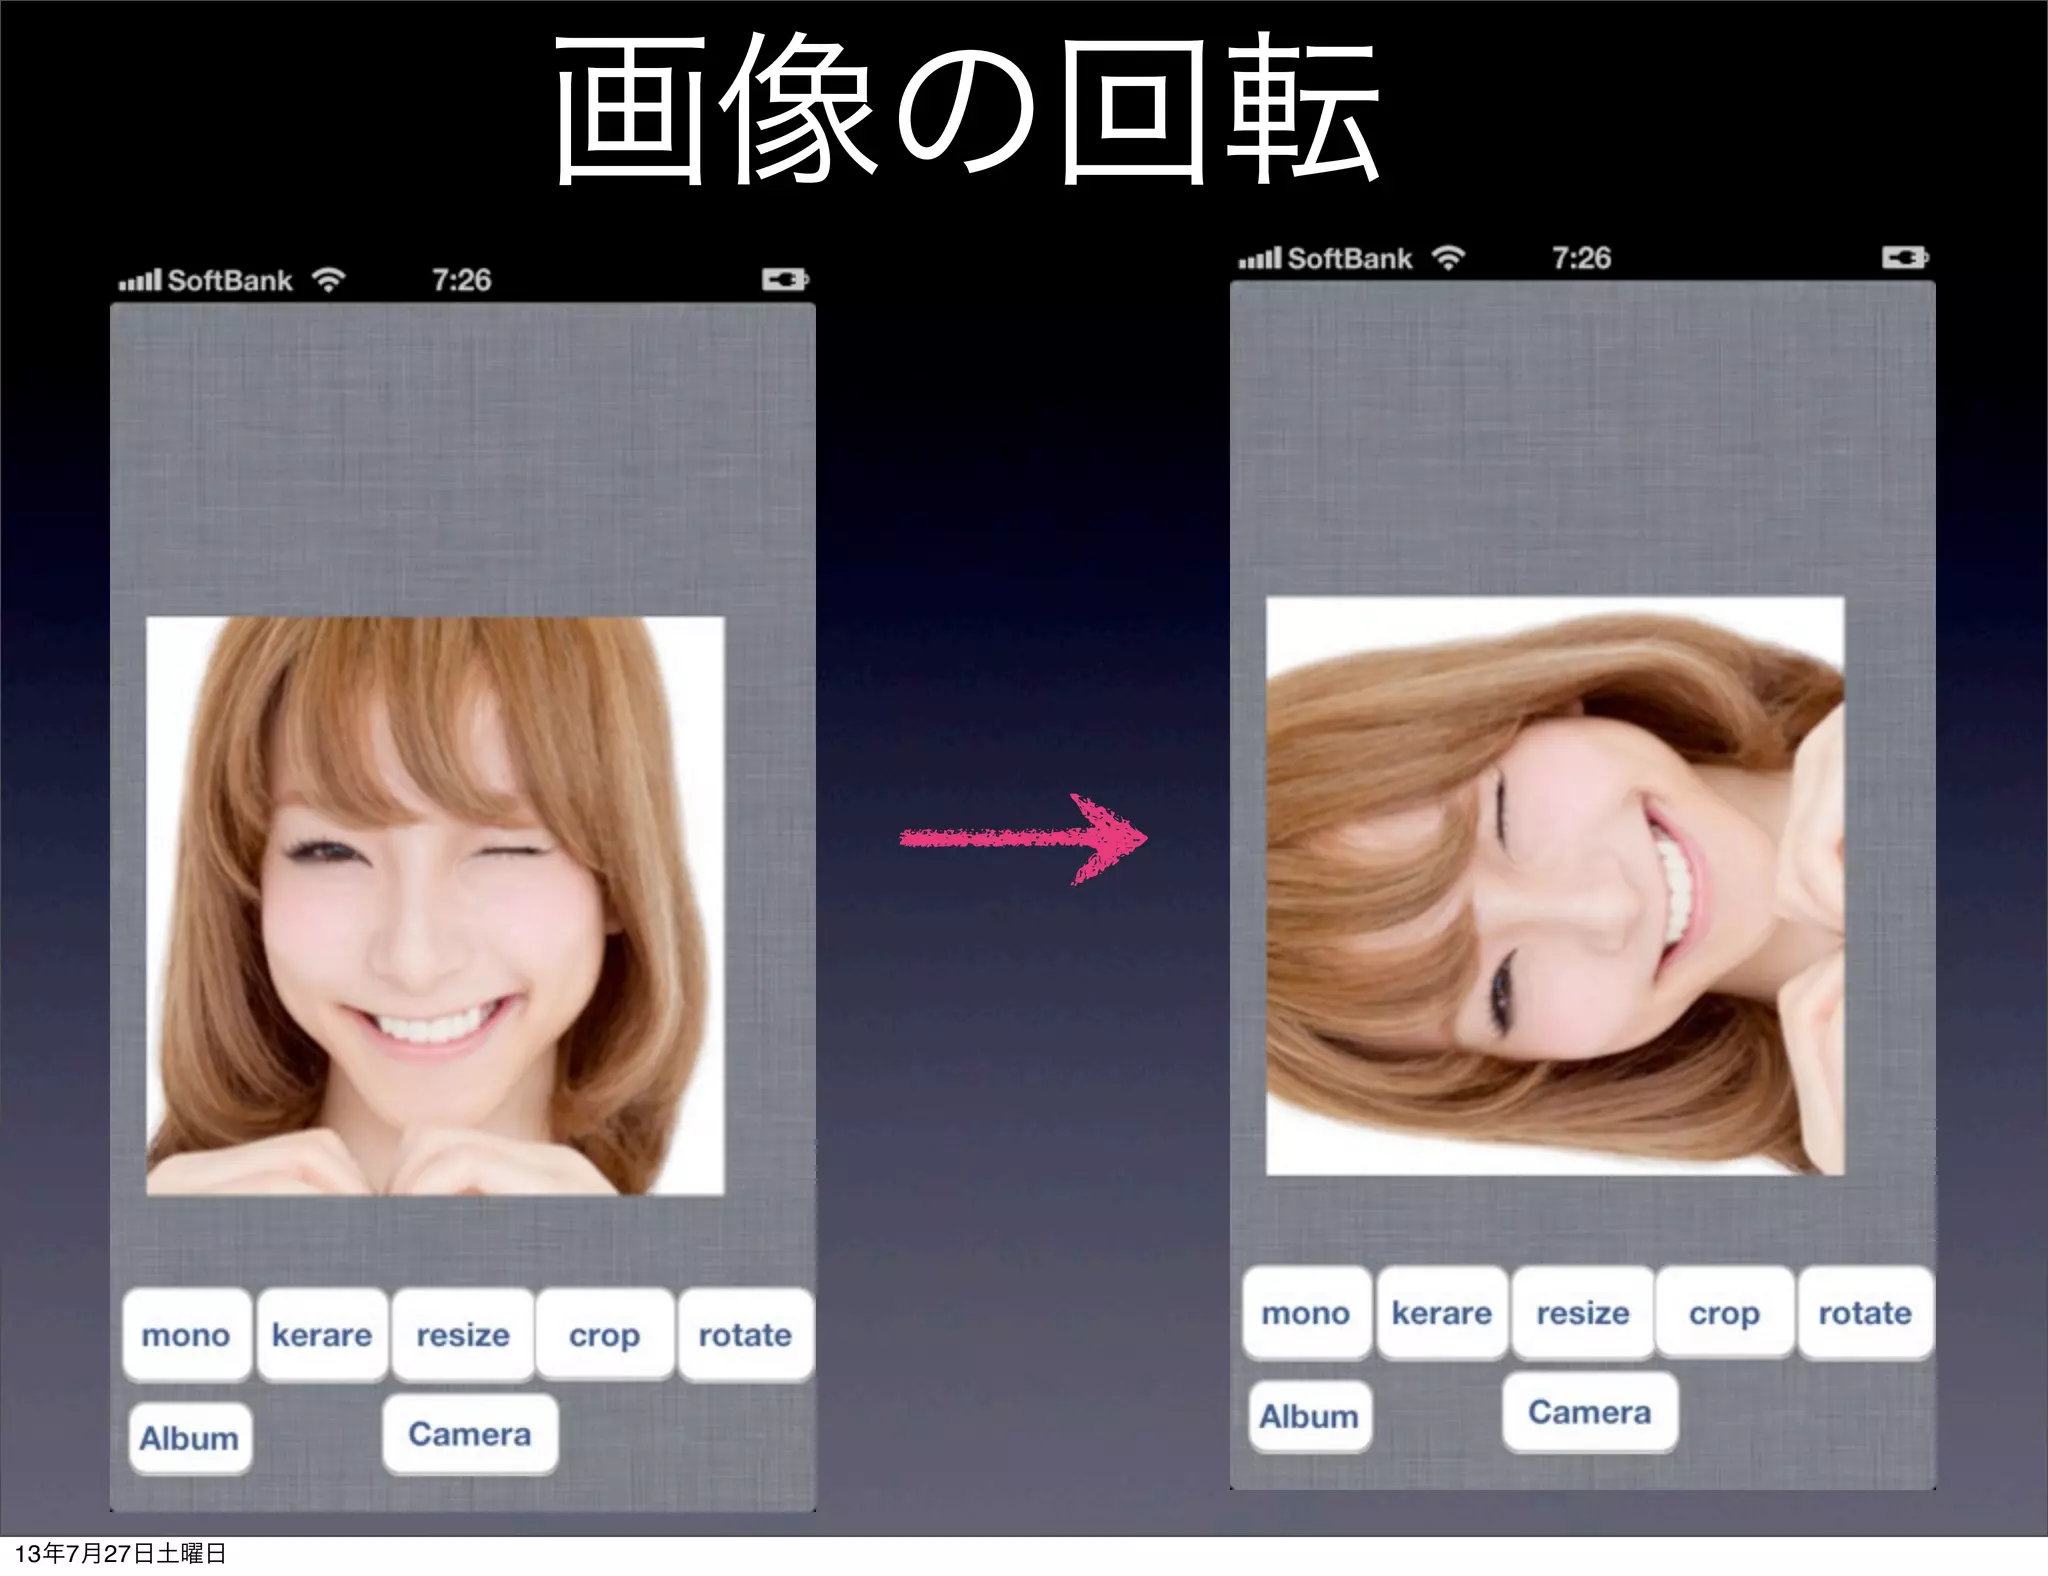This screenshot has width=2048, height=1576.
Task: Click the left phone signal bars icon
Action: tap(139, 281)
